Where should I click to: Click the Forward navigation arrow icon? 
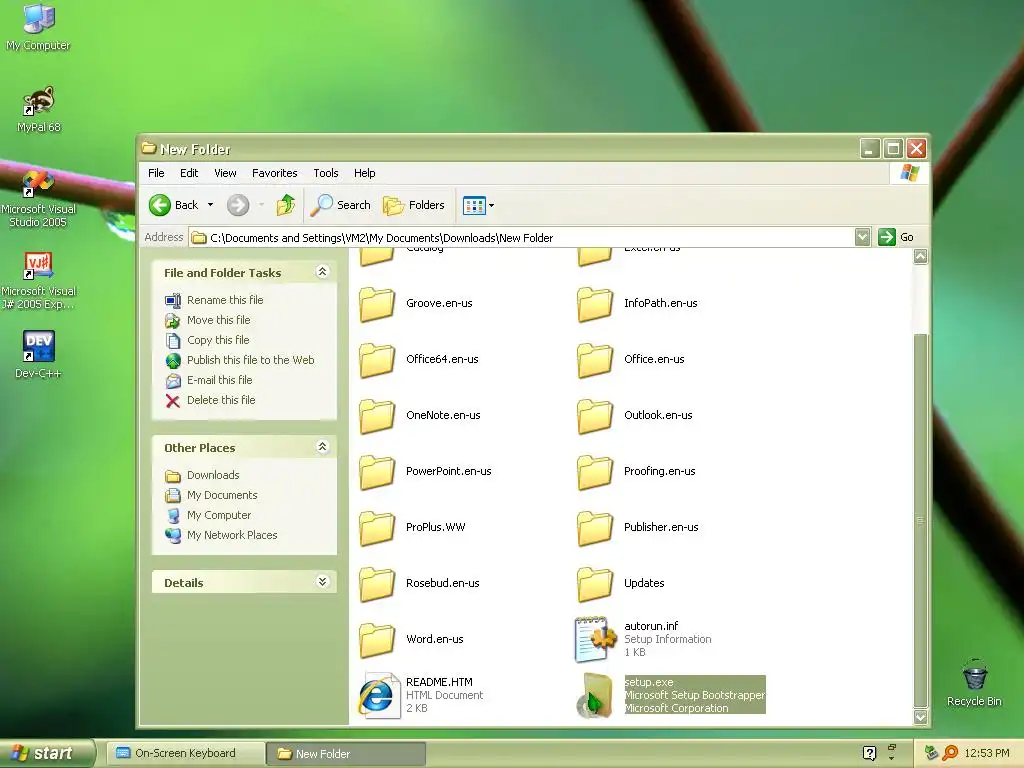coord(238,205)
